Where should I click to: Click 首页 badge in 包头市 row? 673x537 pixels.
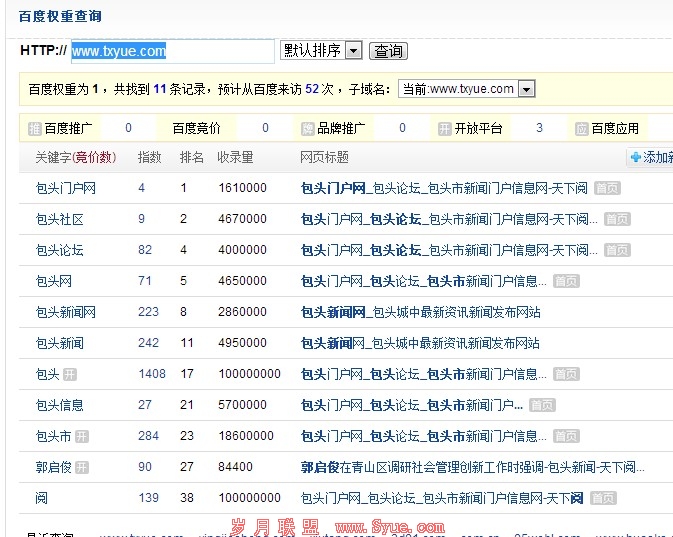click(566, 436)
